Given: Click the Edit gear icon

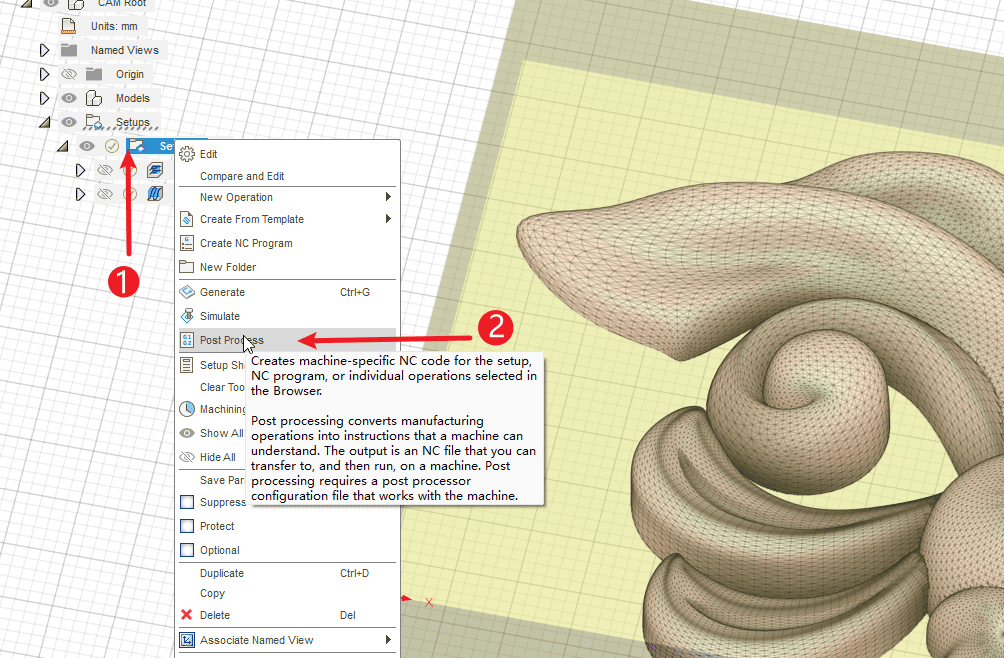Looking at the screenshot, I should click(187, 154).
